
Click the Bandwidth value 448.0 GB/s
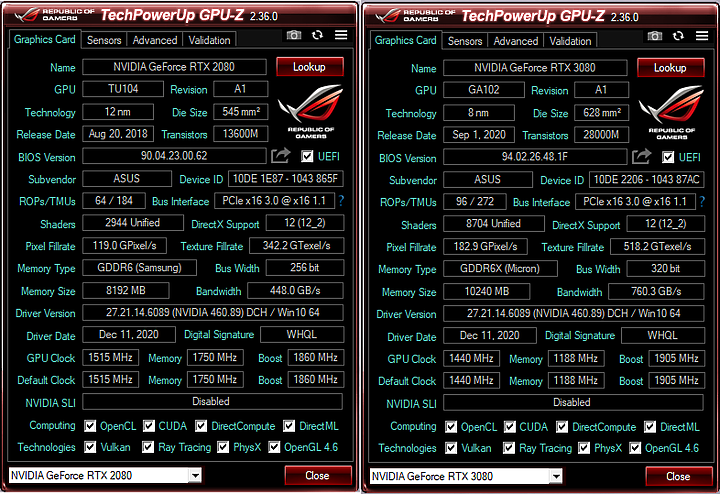click(x=295, y=291)
